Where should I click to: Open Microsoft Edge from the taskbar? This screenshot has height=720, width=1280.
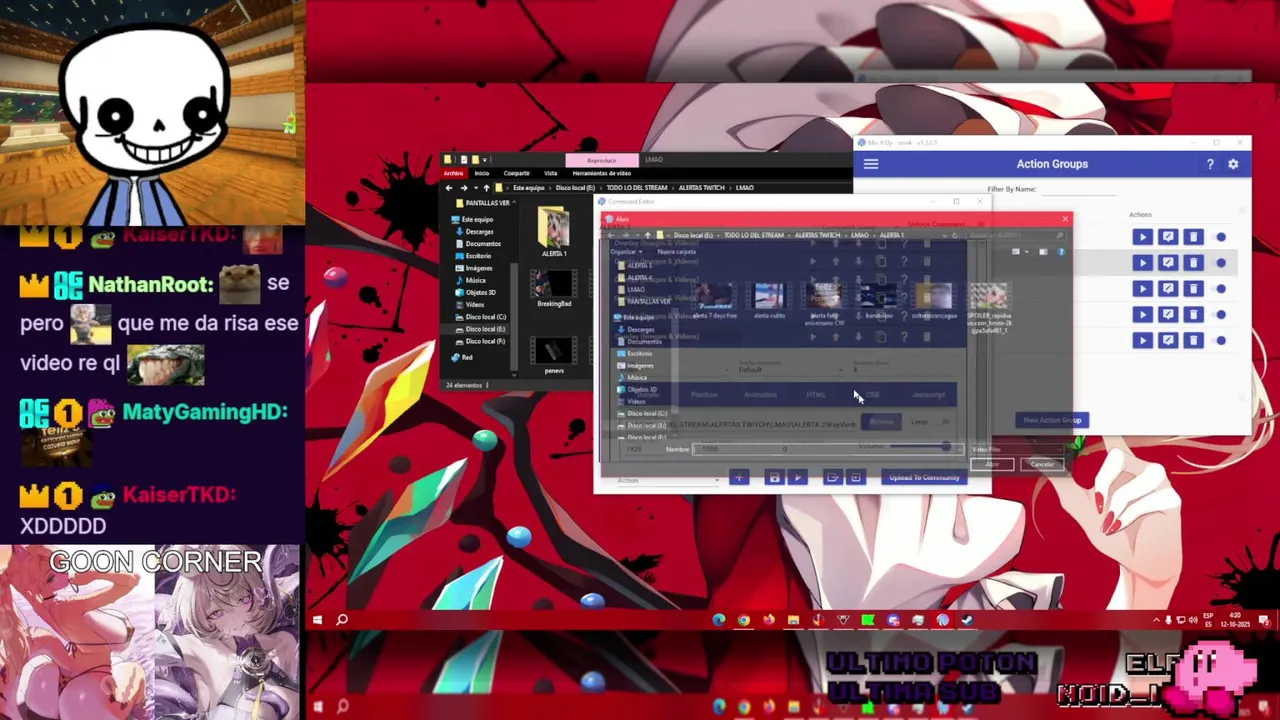click(719, 620)
